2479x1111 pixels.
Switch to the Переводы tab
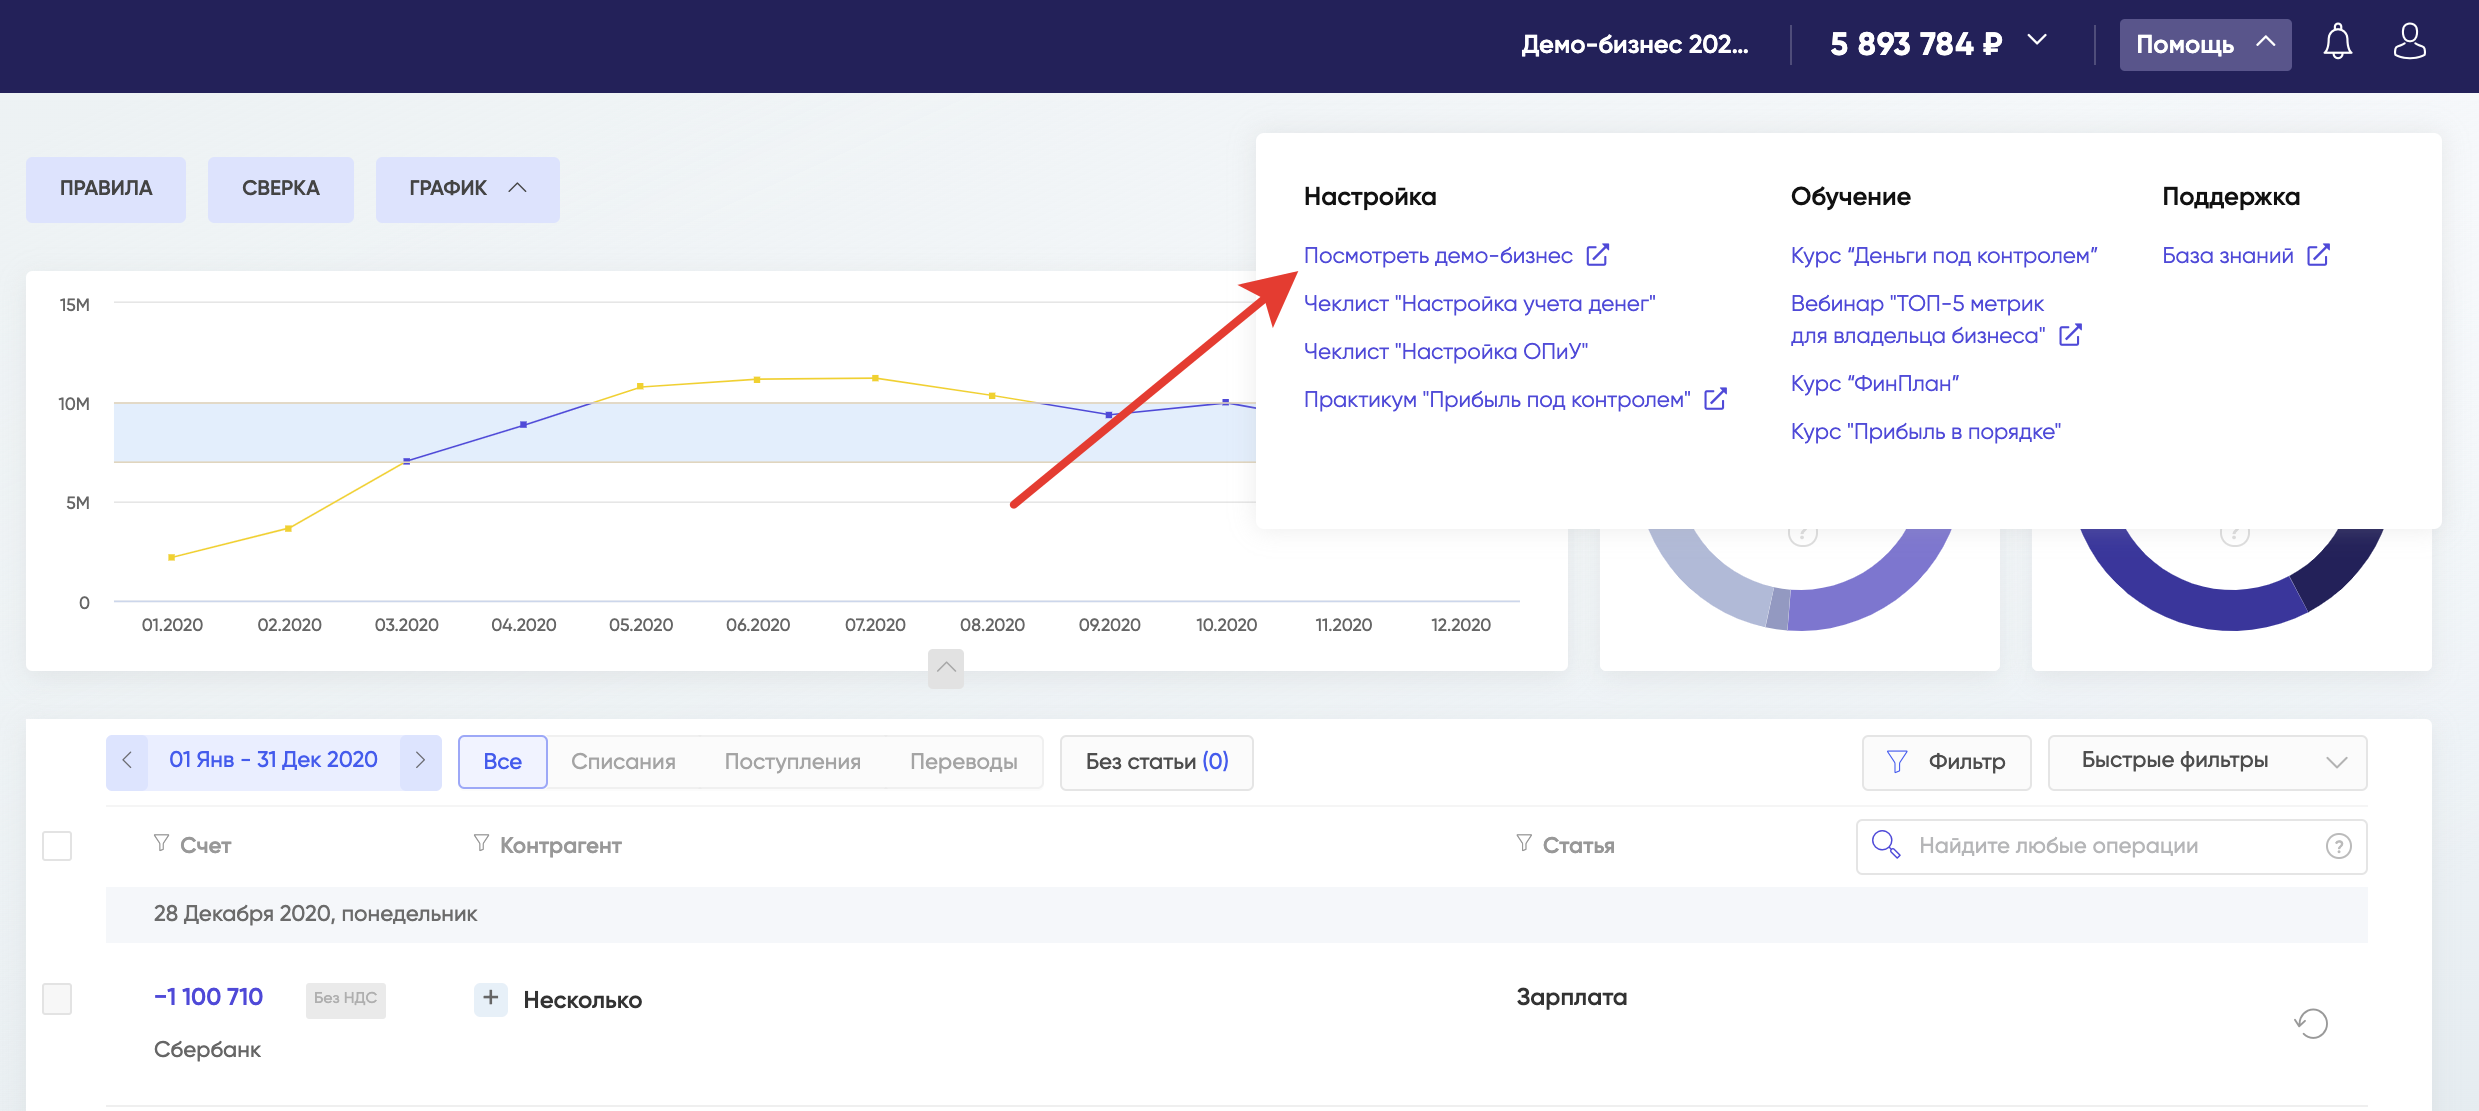(963, 762)
